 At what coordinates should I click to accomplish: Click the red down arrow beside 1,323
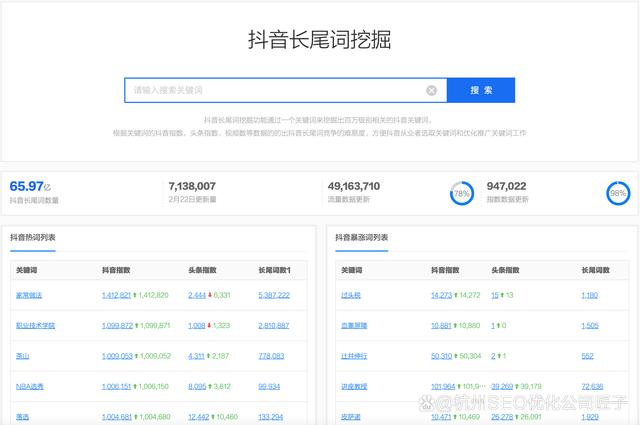(209, 325)
